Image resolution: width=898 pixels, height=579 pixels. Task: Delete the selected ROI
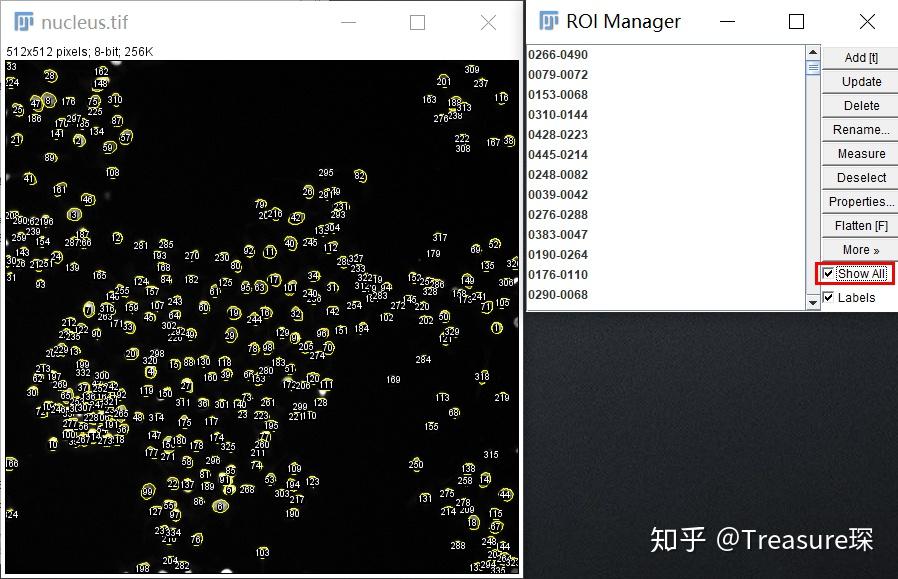(858, 105)
